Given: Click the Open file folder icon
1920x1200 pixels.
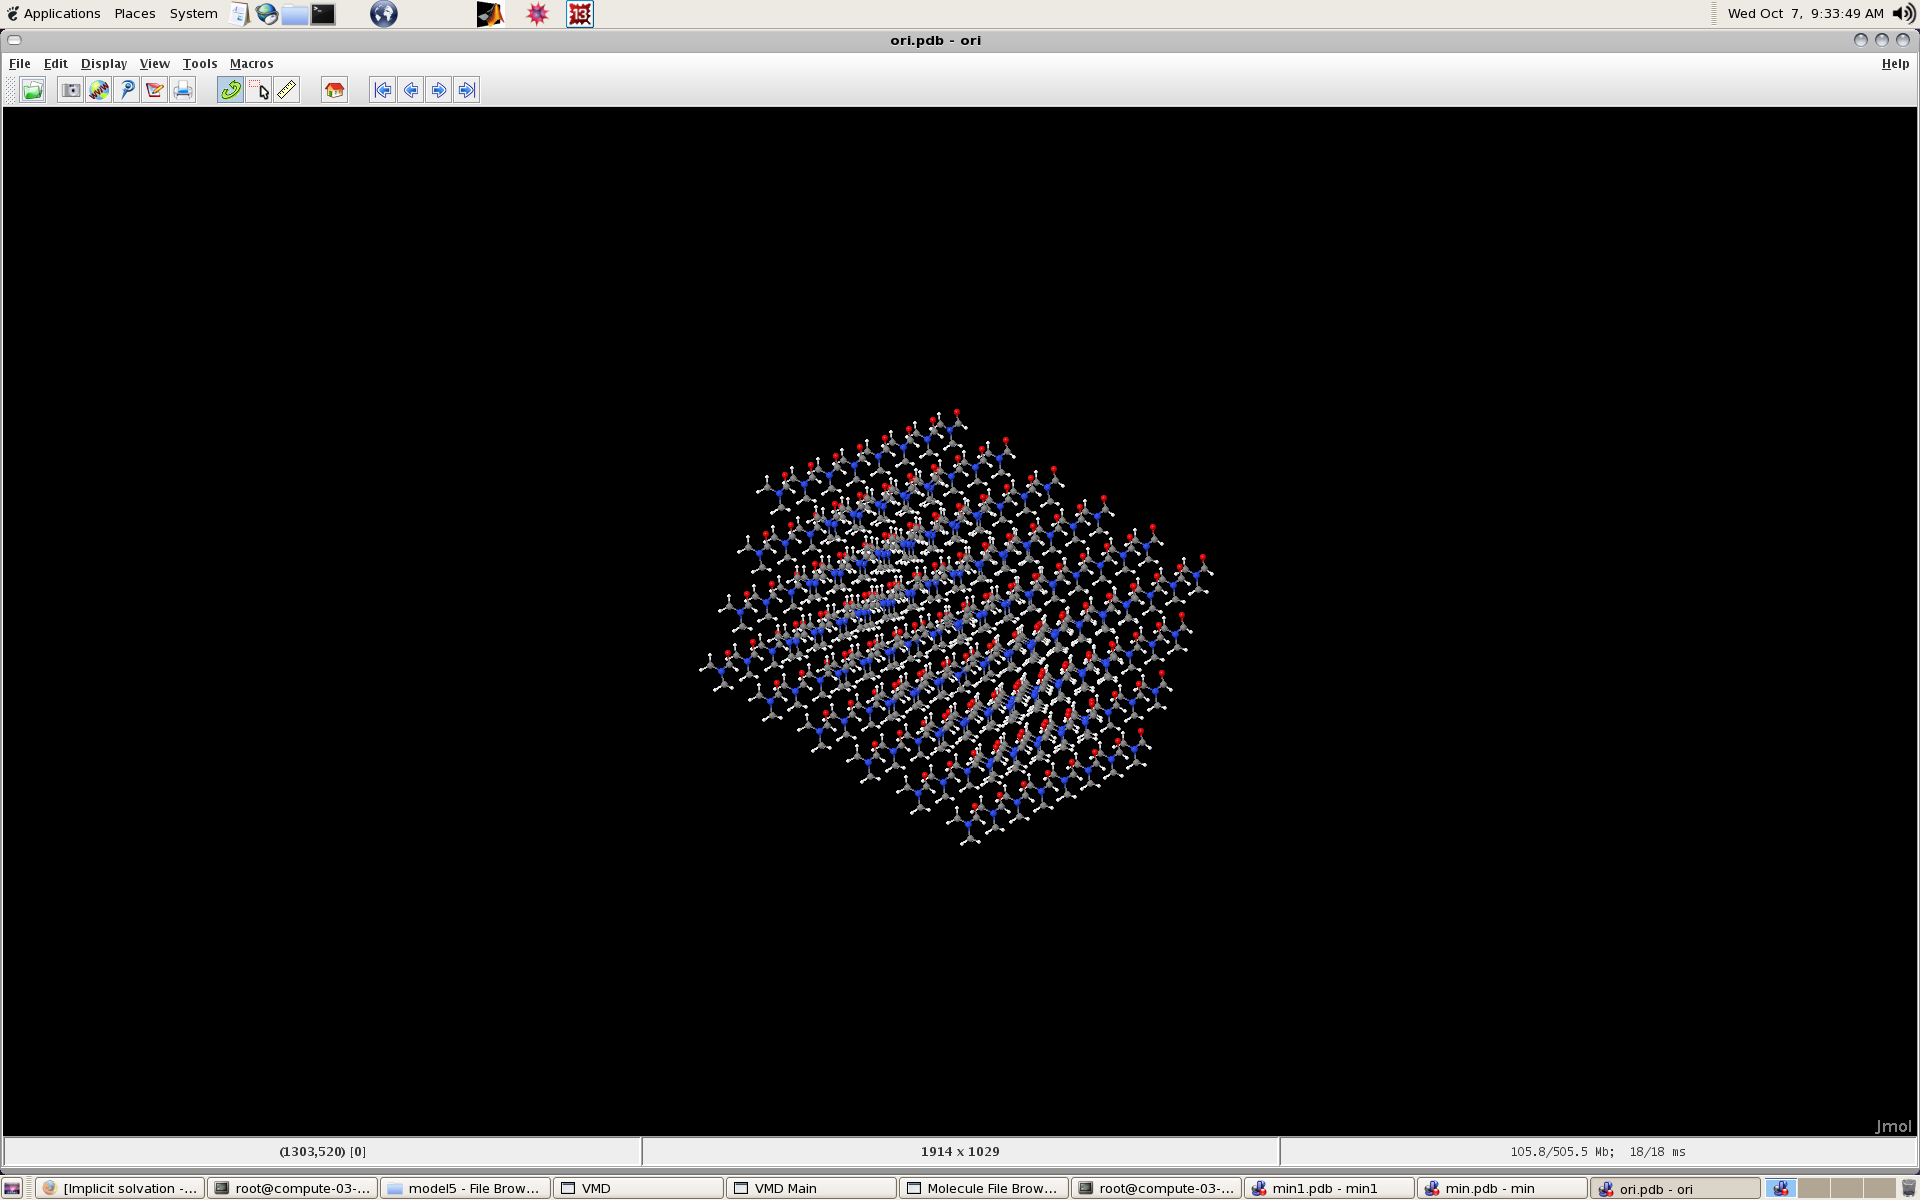Looking at the screenshot, I should tap(32, 90).
